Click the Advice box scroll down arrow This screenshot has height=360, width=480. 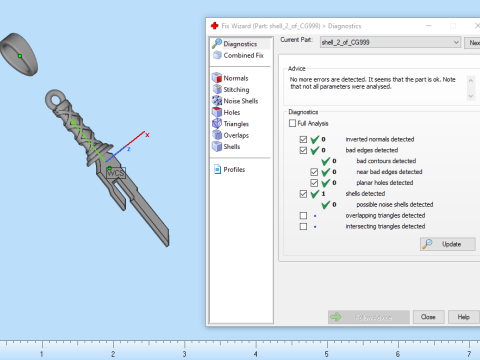coord(471,96)
